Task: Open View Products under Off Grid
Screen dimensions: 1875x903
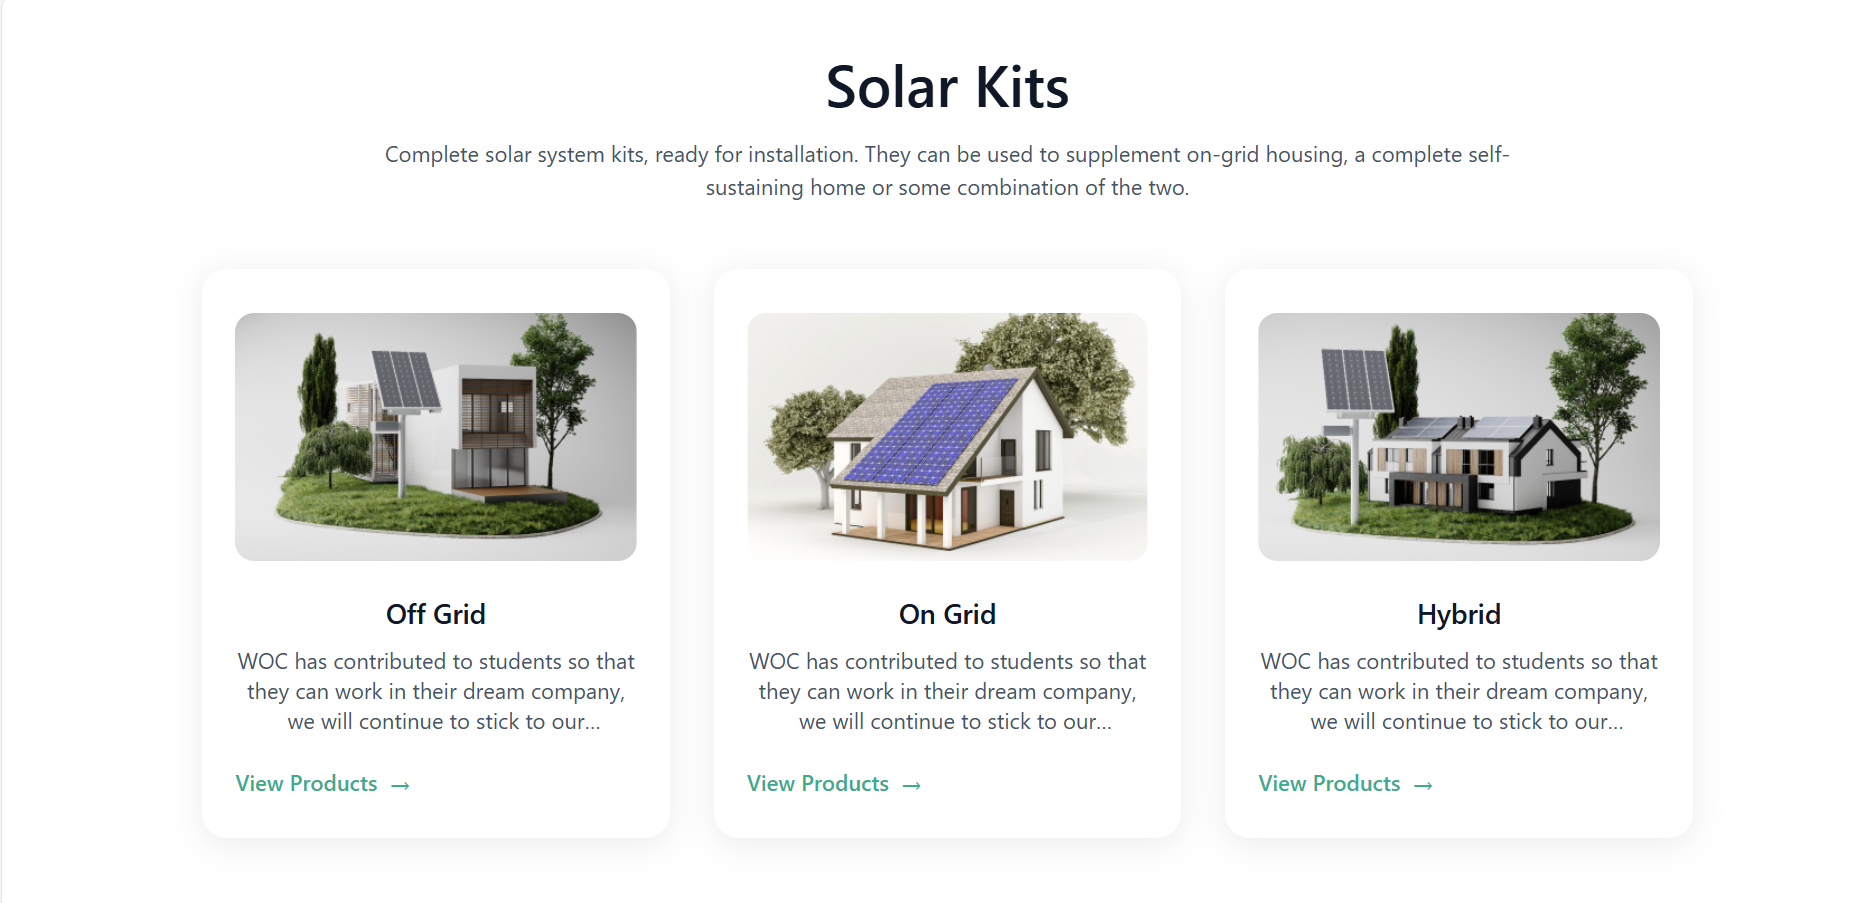Action: click(305, 784)
